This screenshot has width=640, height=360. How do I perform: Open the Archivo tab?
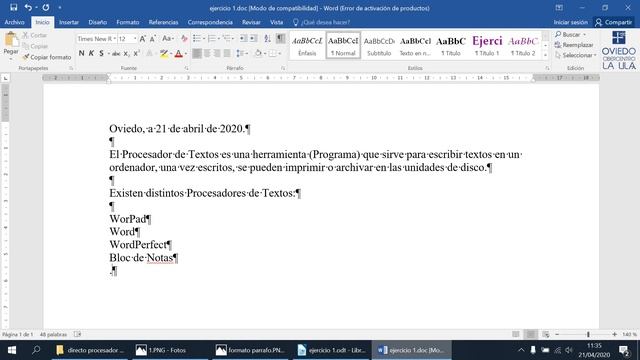pyautogui.click(x=14, y=22)
